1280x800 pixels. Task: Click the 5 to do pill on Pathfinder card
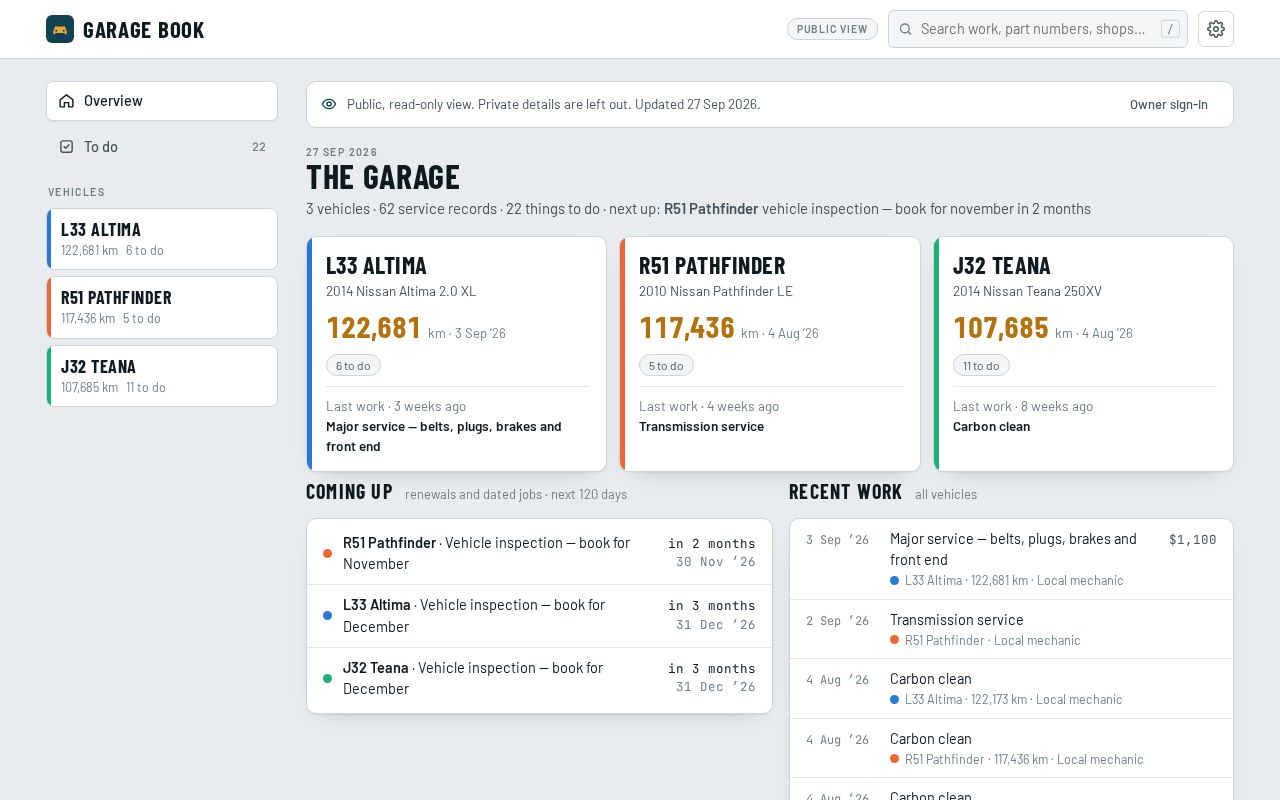[666, 365]
